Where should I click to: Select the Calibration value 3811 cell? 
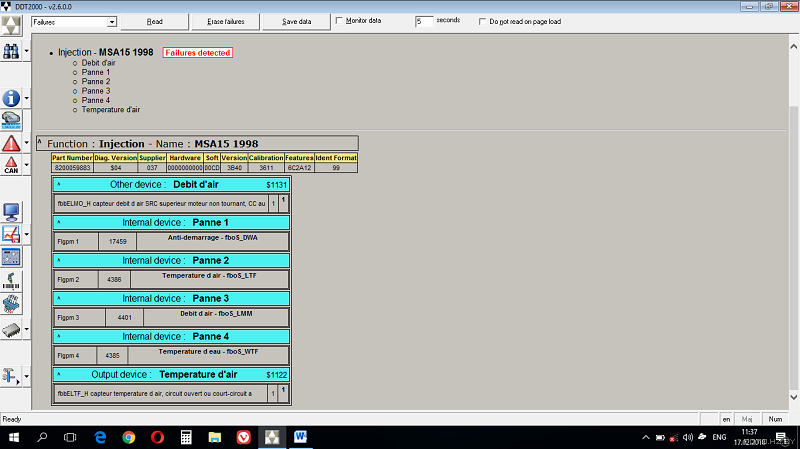266,168
